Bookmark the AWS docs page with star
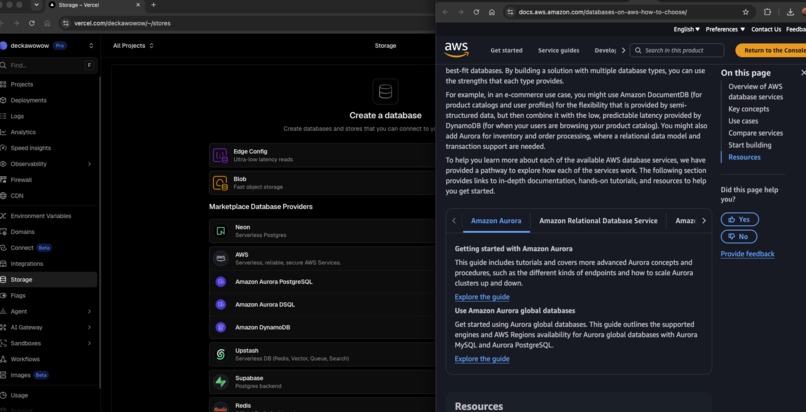Screen dimensions: 806x412 pos(745,12)
